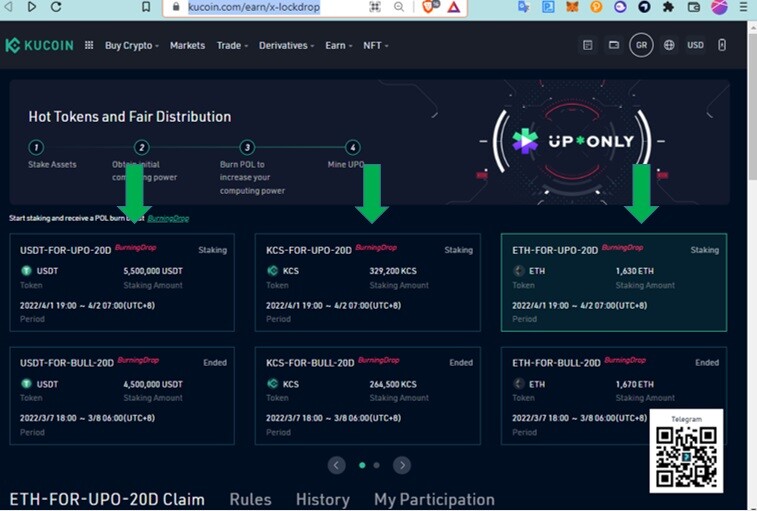Click the '4,500,000 USDT' staking amount

[x=153, y=384]
